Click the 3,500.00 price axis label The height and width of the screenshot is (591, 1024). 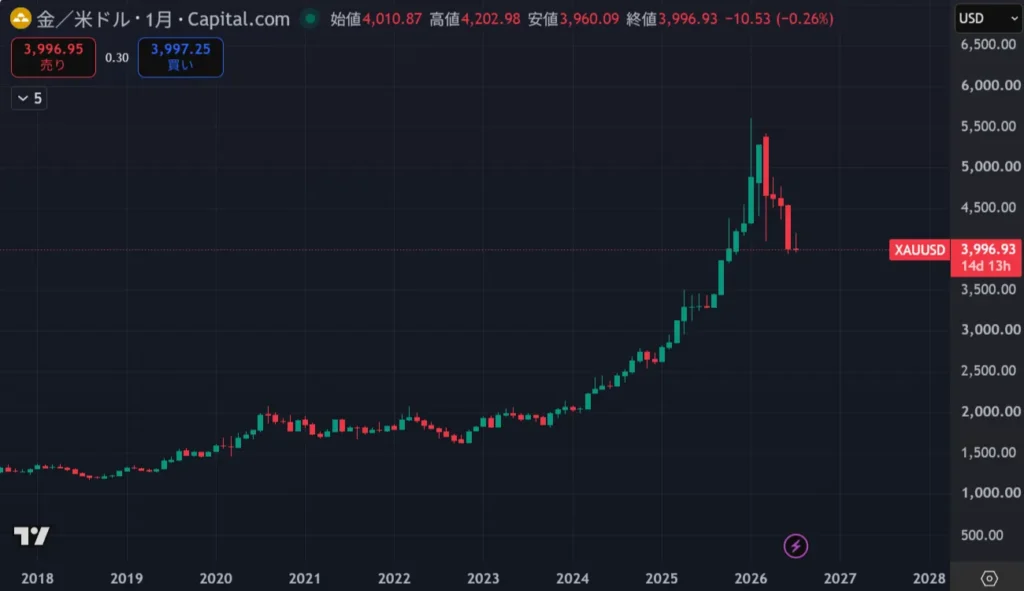tap(988, 289)
